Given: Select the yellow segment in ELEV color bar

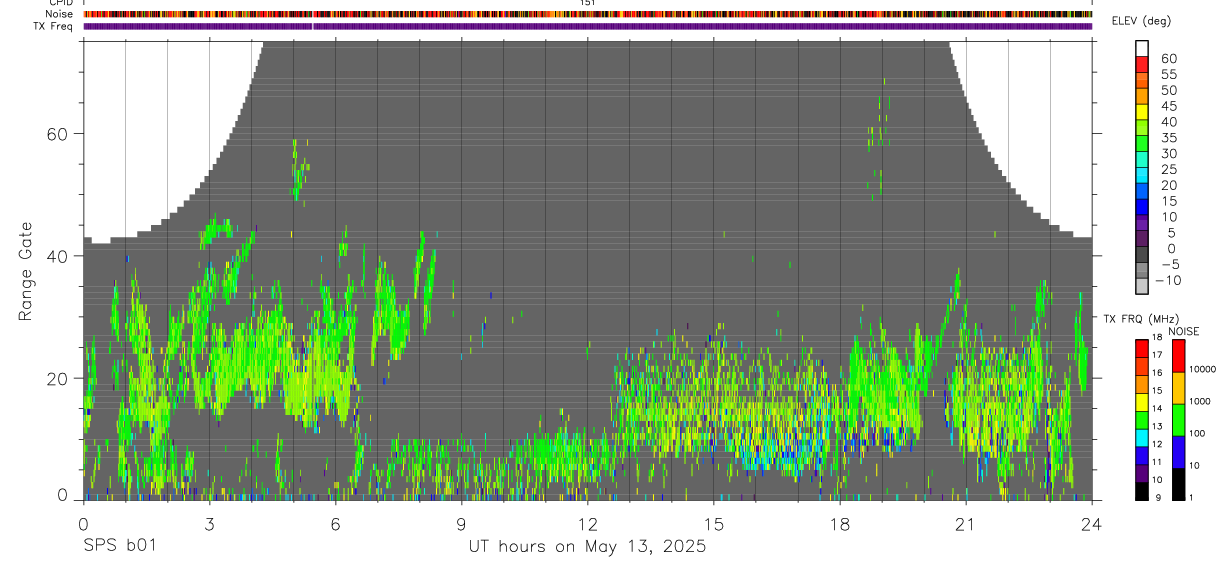Looking at the screenshot, I should (x=1142, y=112).
